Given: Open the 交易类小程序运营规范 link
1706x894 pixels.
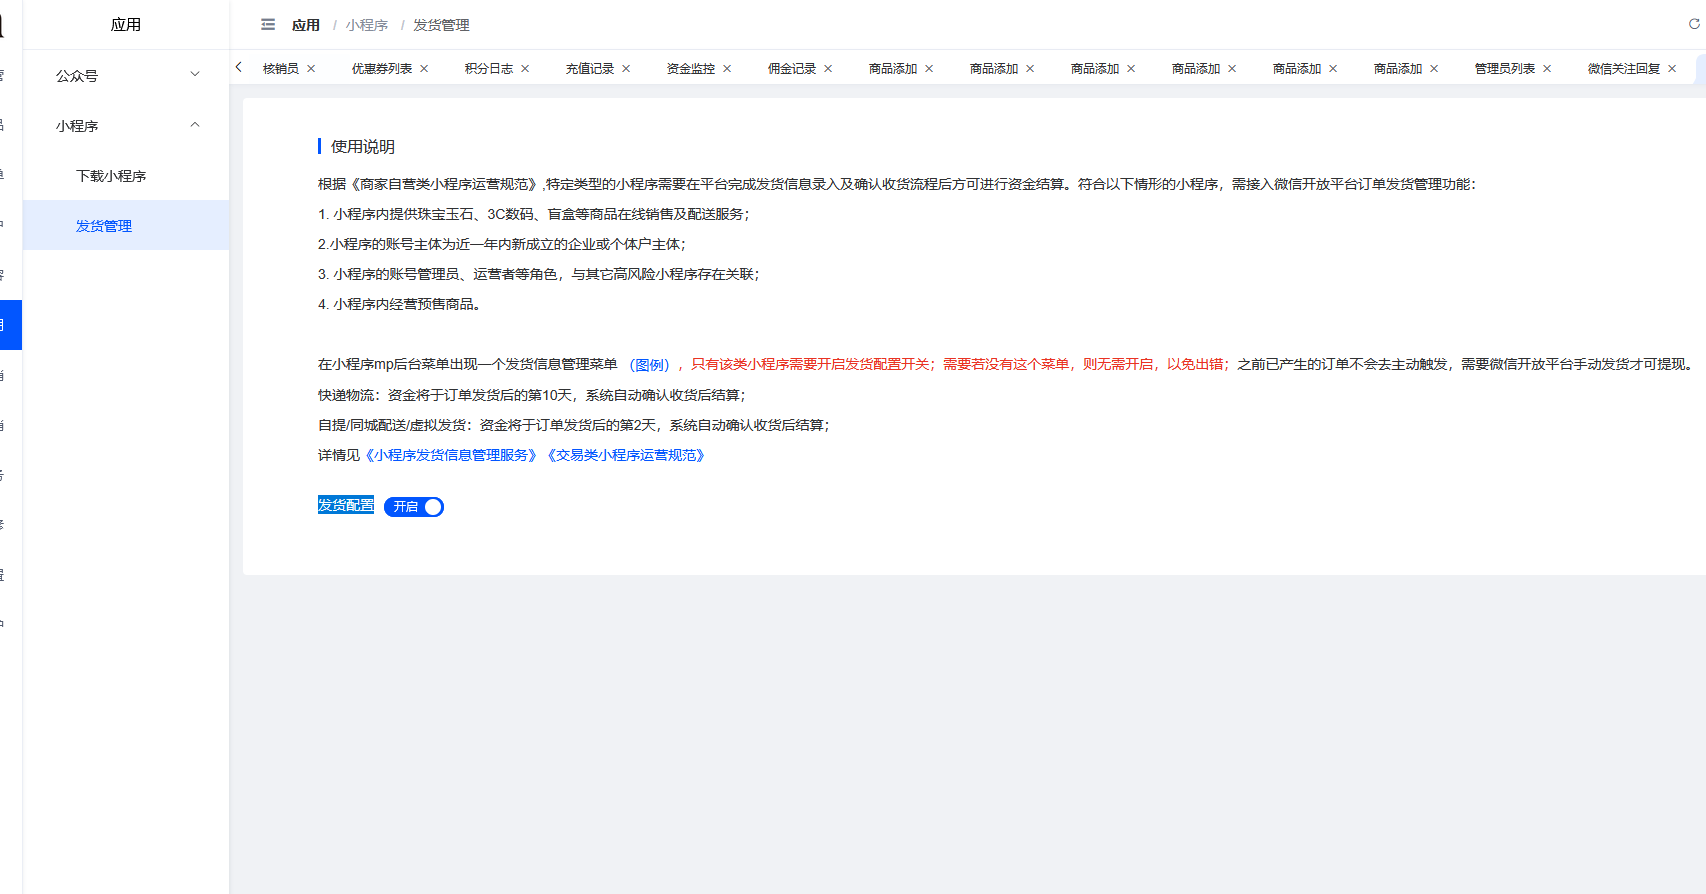Looking at the screenshot, I should click(626, 455).
